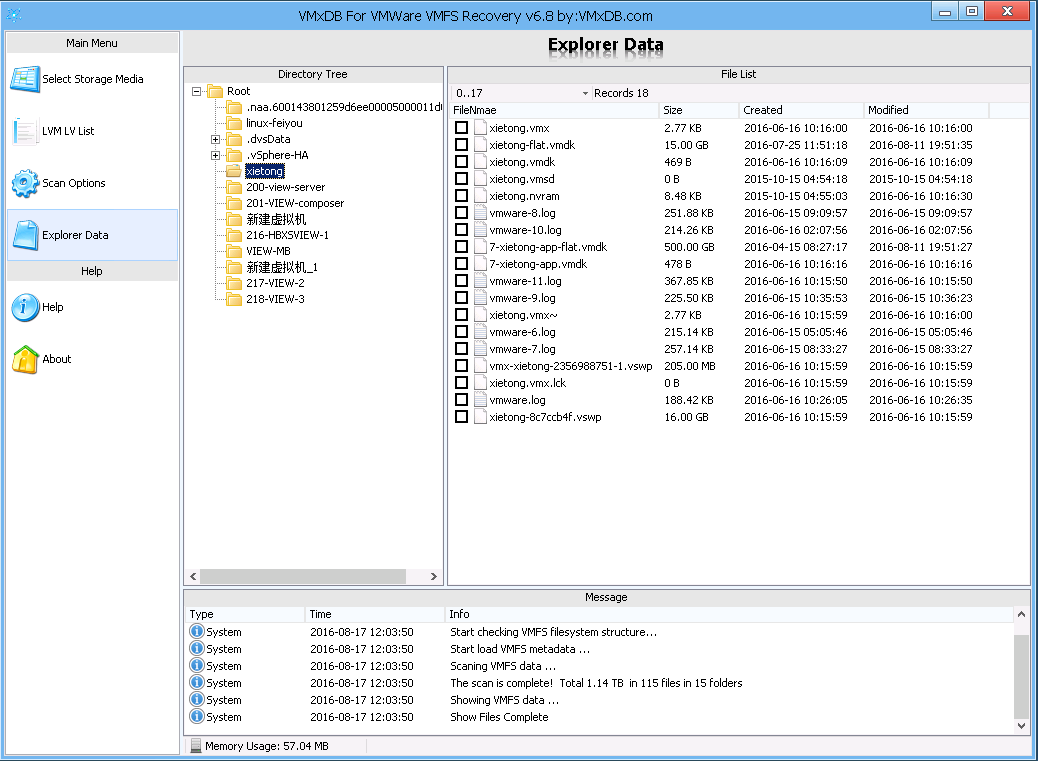
Task: Click the 218-VIEW-3 folder icon
Action: (x=234, y=299)
